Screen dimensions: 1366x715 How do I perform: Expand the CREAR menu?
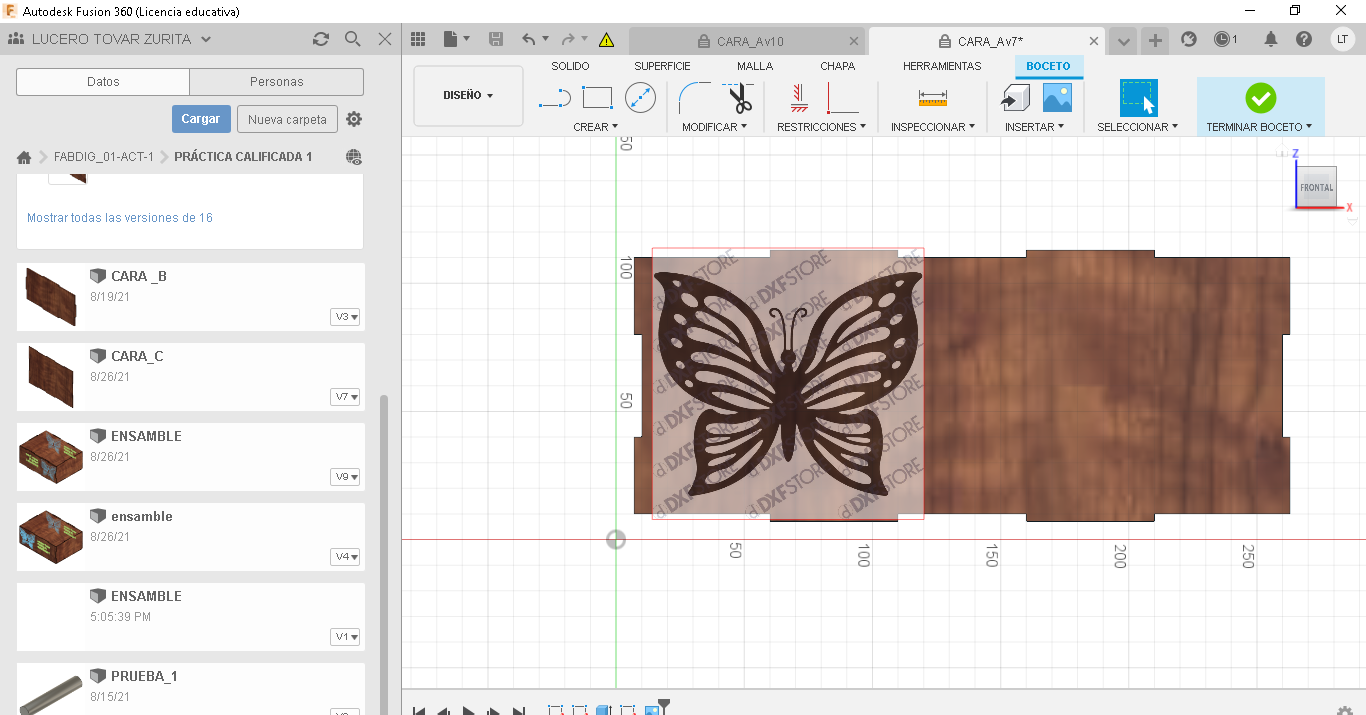coord(595,127)
